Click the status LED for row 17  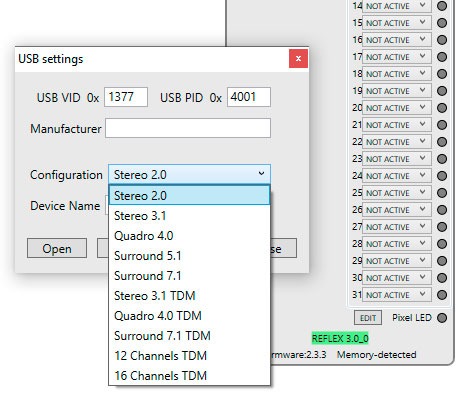442,57
